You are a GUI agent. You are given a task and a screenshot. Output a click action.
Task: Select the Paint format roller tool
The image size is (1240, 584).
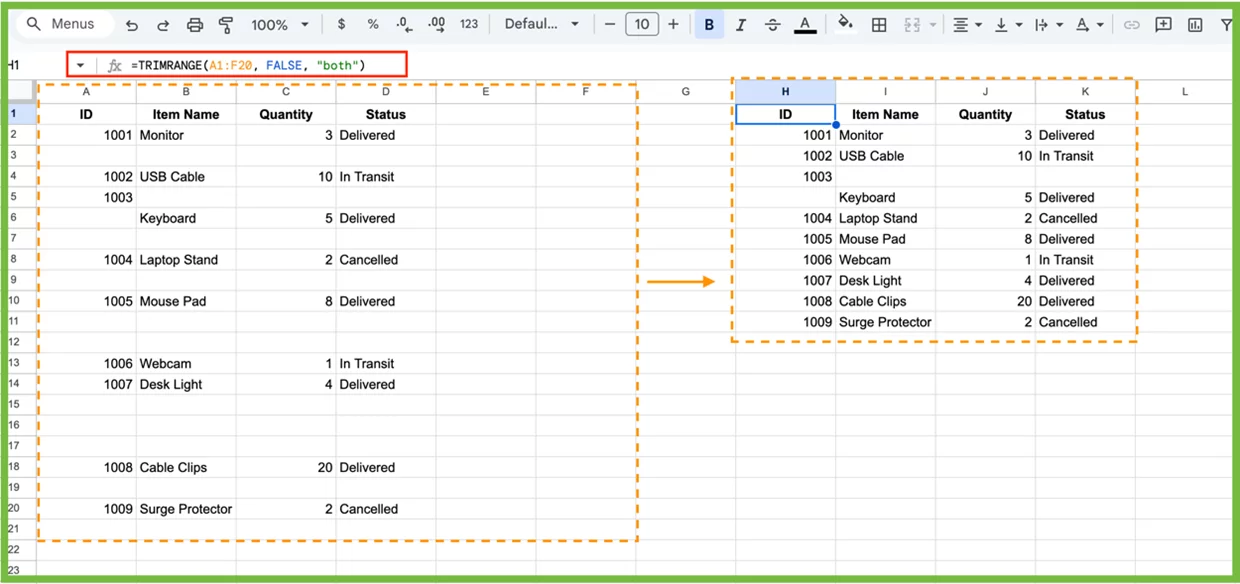pos(225,25)
